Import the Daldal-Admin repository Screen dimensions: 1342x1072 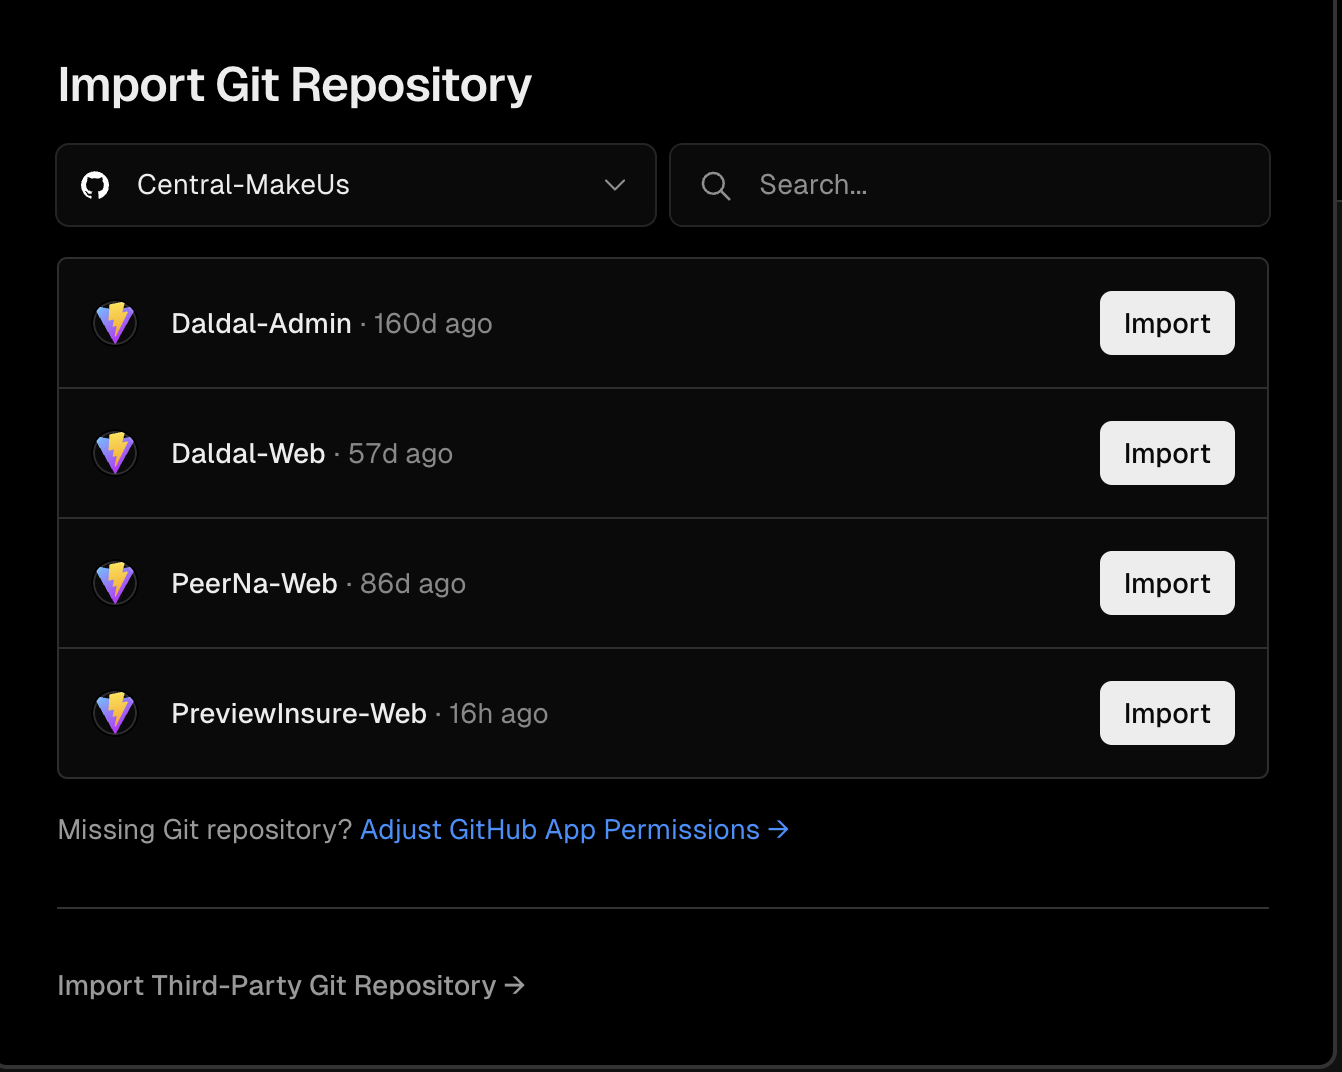coord(1167,323)
